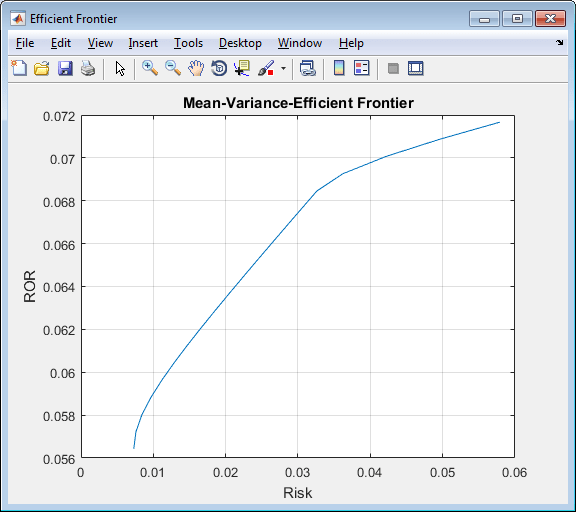This screenshot has width=576, height=512.
Task: Insert a legend via toolbar icon
Action: [361, 68]
